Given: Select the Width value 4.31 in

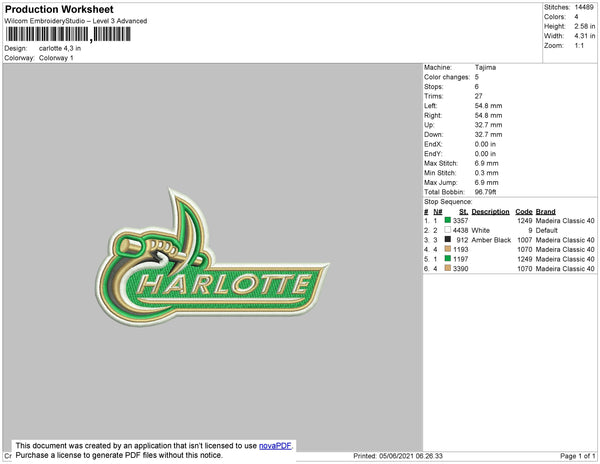Looking at the screenshot, I should click(585, 36).
